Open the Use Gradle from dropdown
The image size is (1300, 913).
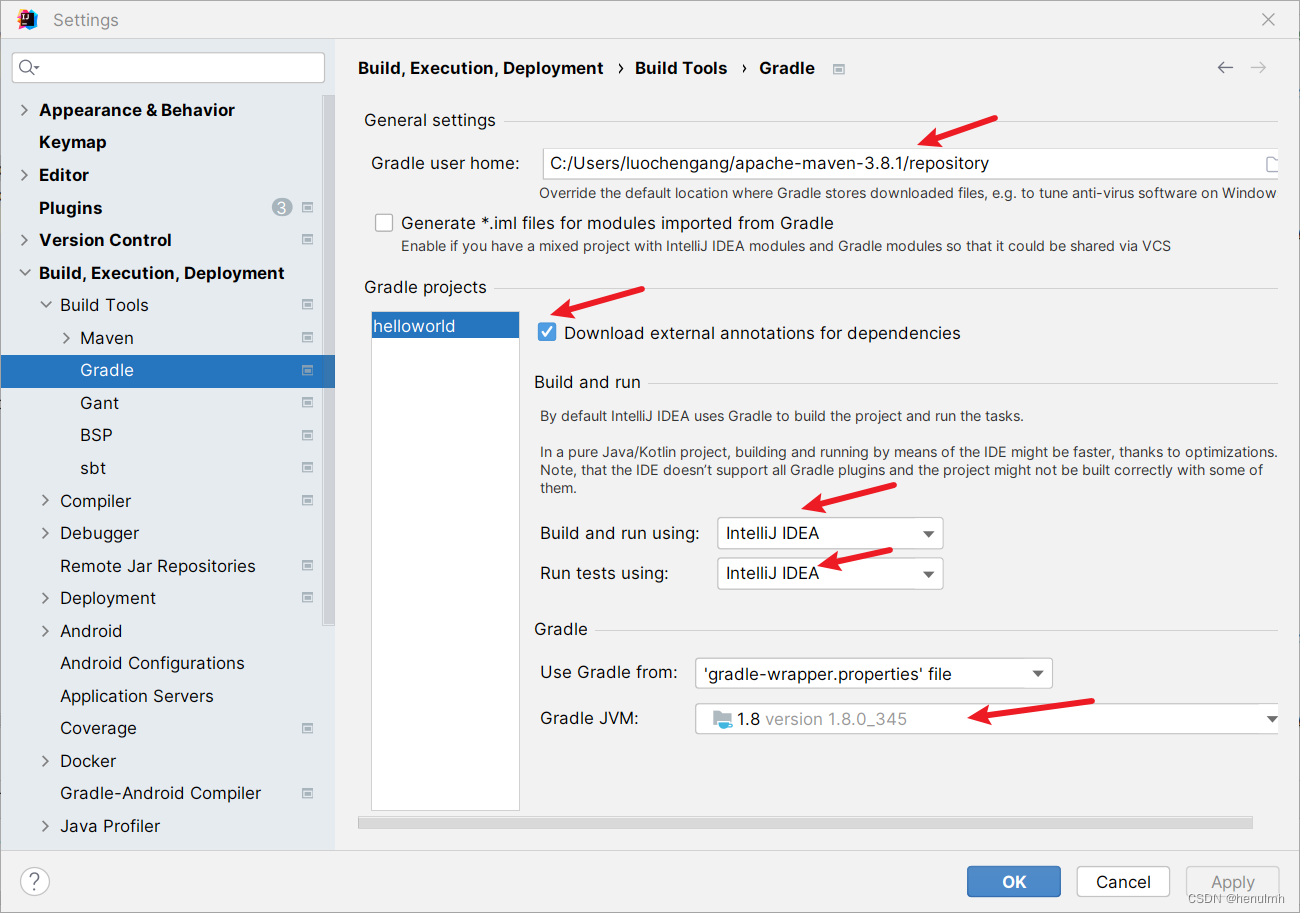coord(874,673)
